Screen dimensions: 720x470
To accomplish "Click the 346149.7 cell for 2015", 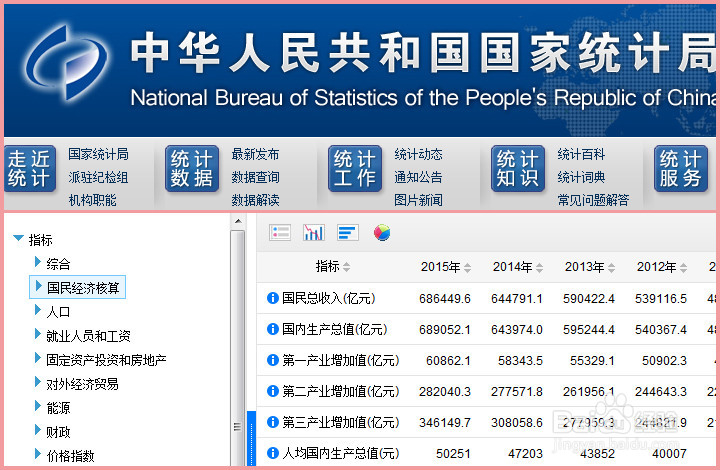I will coord(444,423).
